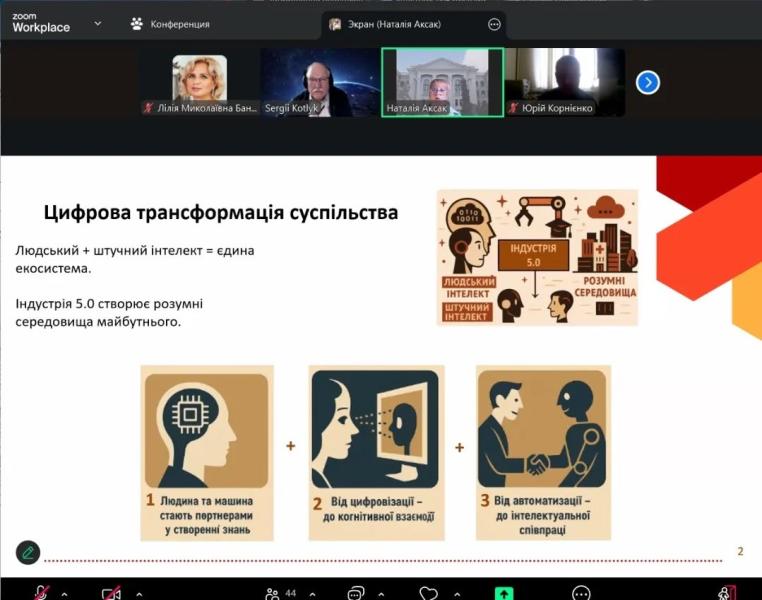Open the More options ellipsis in toolbar
762x600 pixels.
pos(581,593)
